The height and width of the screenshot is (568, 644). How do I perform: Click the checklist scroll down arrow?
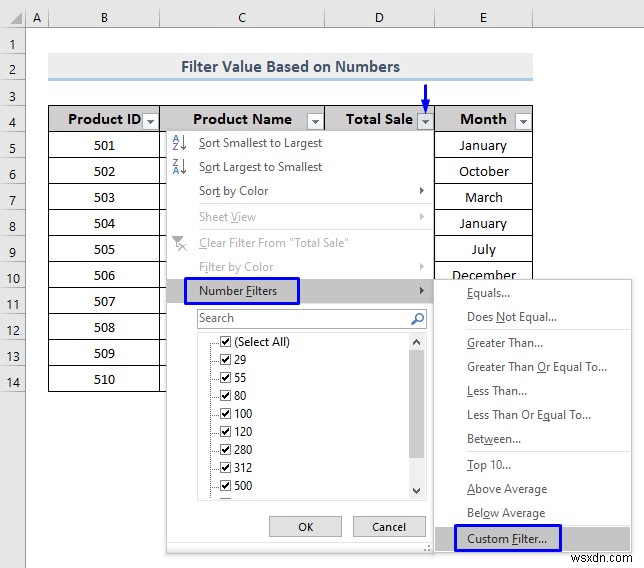pos(416,491)
